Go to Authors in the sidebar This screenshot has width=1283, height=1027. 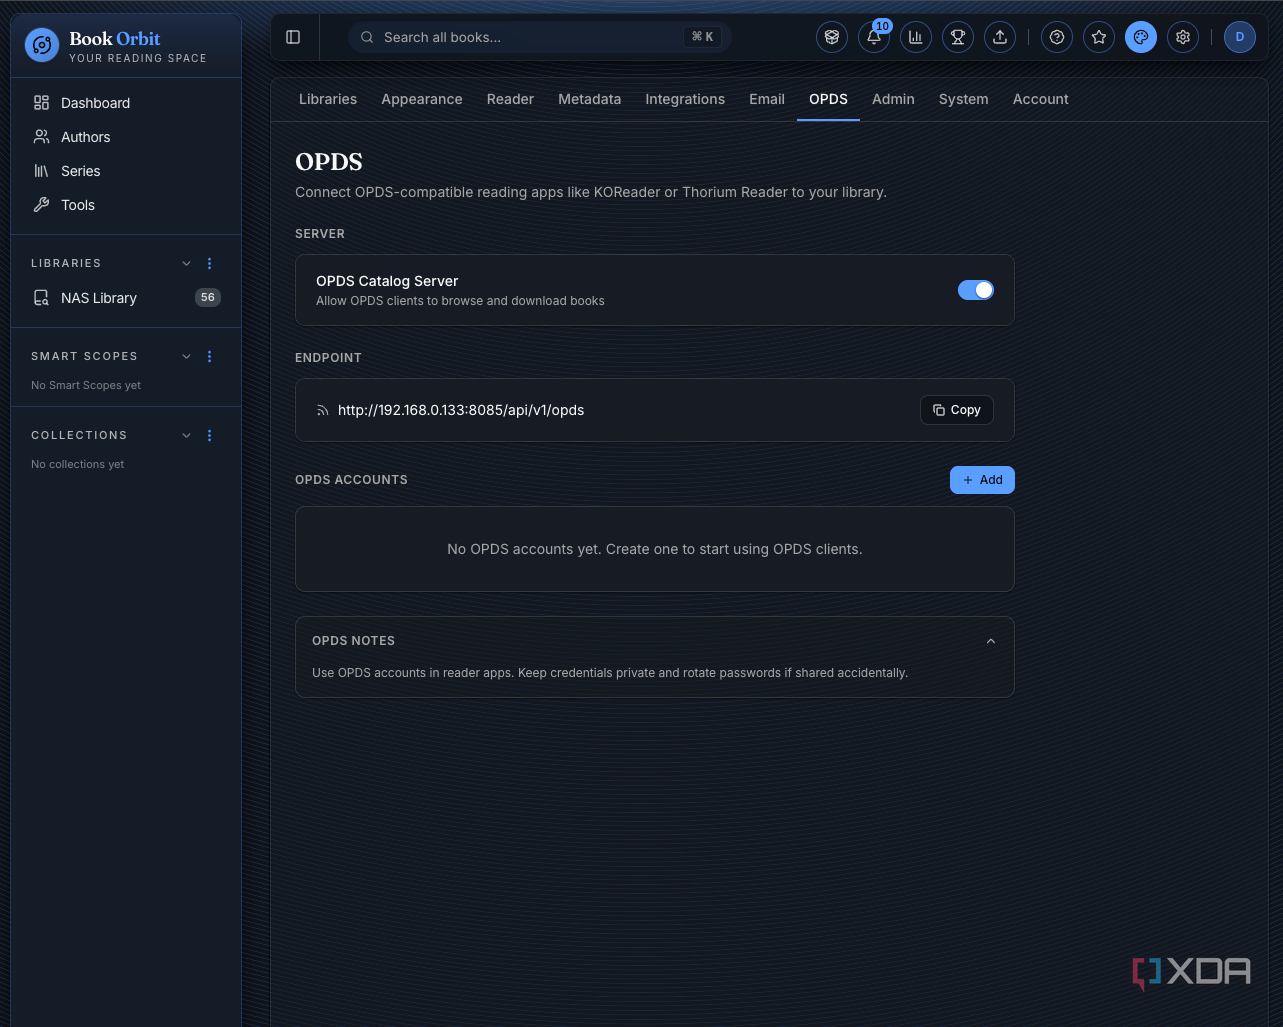126,137
